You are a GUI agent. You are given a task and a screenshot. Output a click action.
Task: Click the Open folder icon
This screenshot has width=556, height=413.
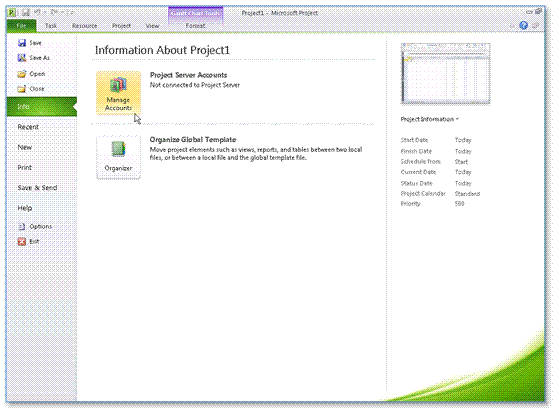[x=22, y=74]
